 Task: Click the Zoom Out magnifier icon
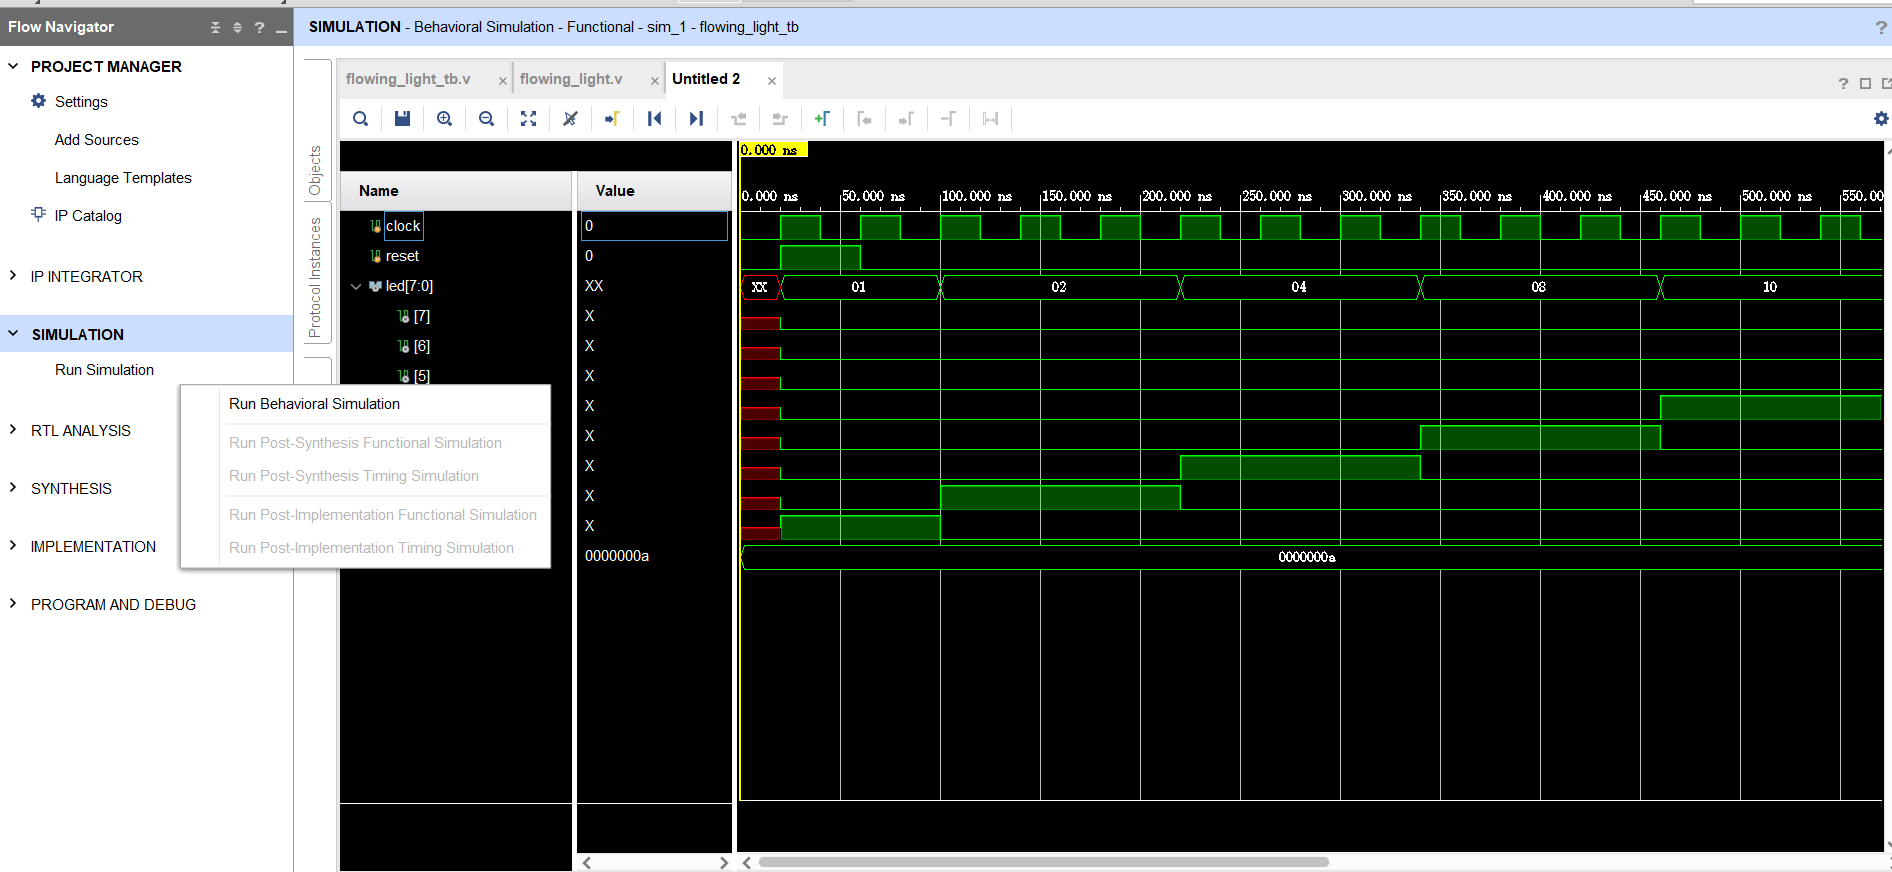pos(486,119)
